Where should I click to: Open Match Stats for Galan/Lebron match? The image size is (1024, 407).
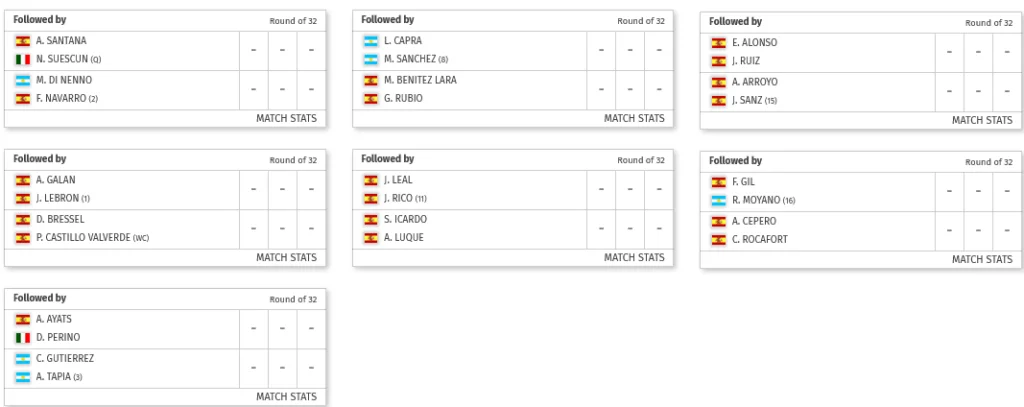click(286, 257)
